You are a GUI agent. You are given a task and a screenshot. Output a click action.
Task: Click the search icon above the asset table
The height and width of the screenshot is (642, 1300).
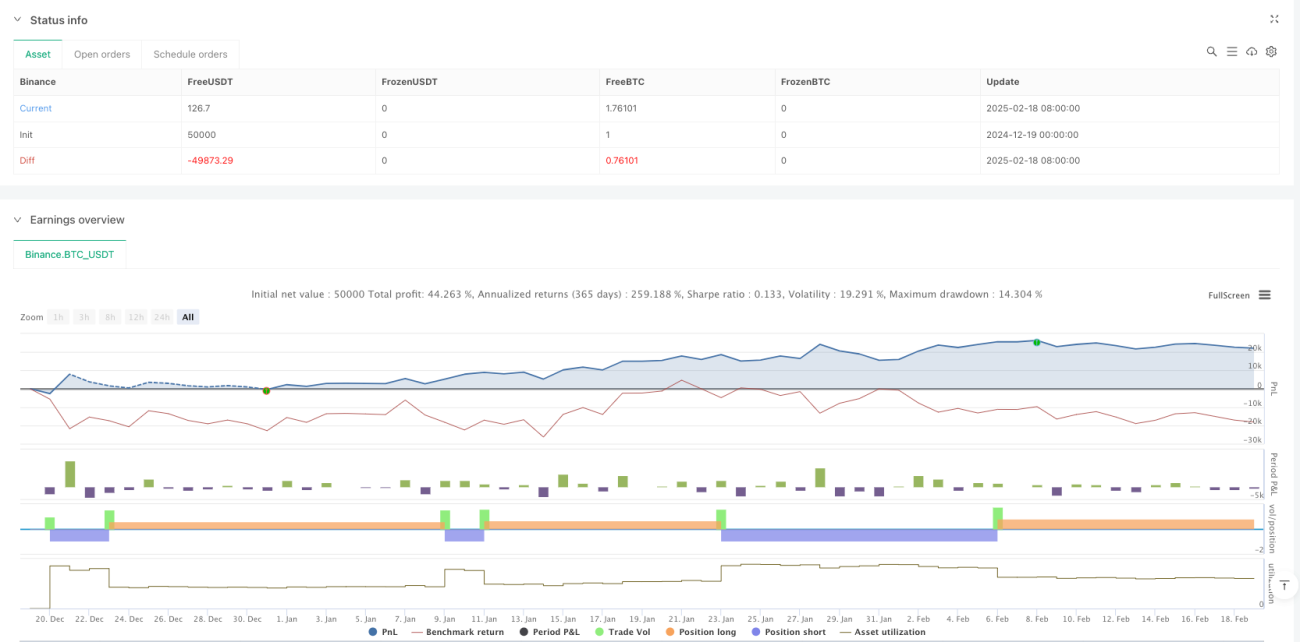(1211, 51)
